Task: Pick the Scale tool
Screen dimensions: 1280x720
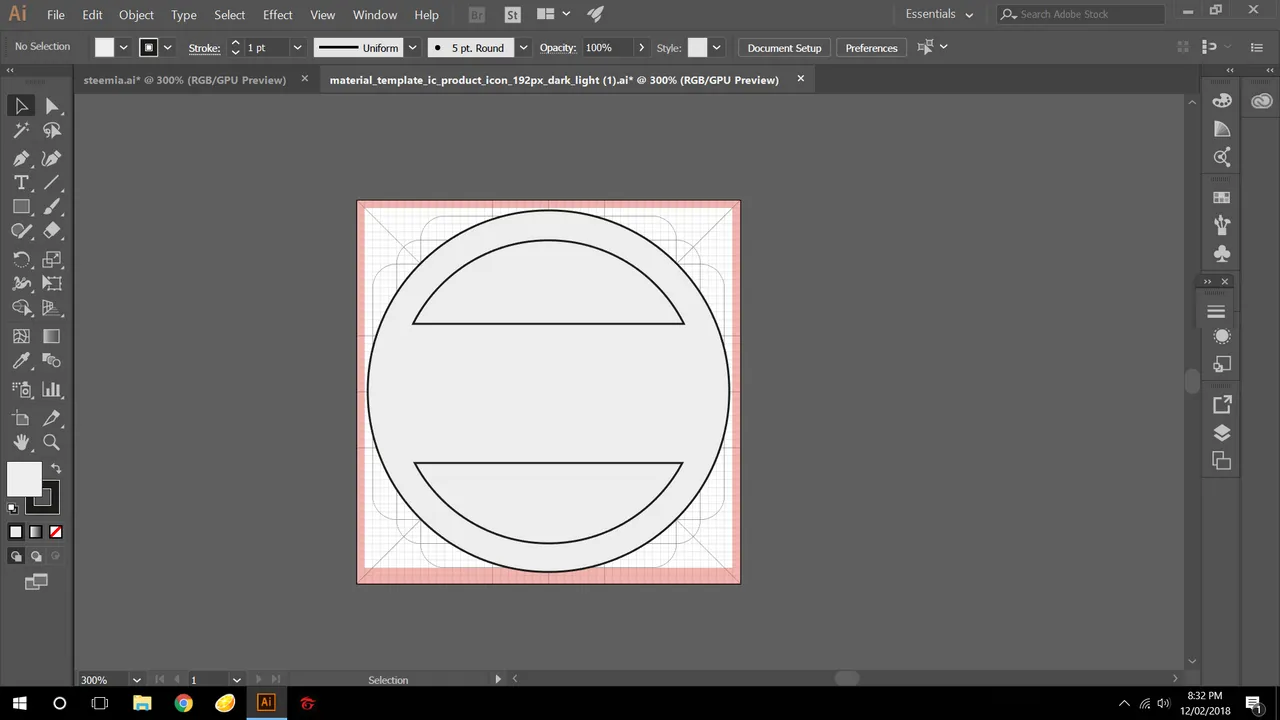Action: (x=52, y=259)
